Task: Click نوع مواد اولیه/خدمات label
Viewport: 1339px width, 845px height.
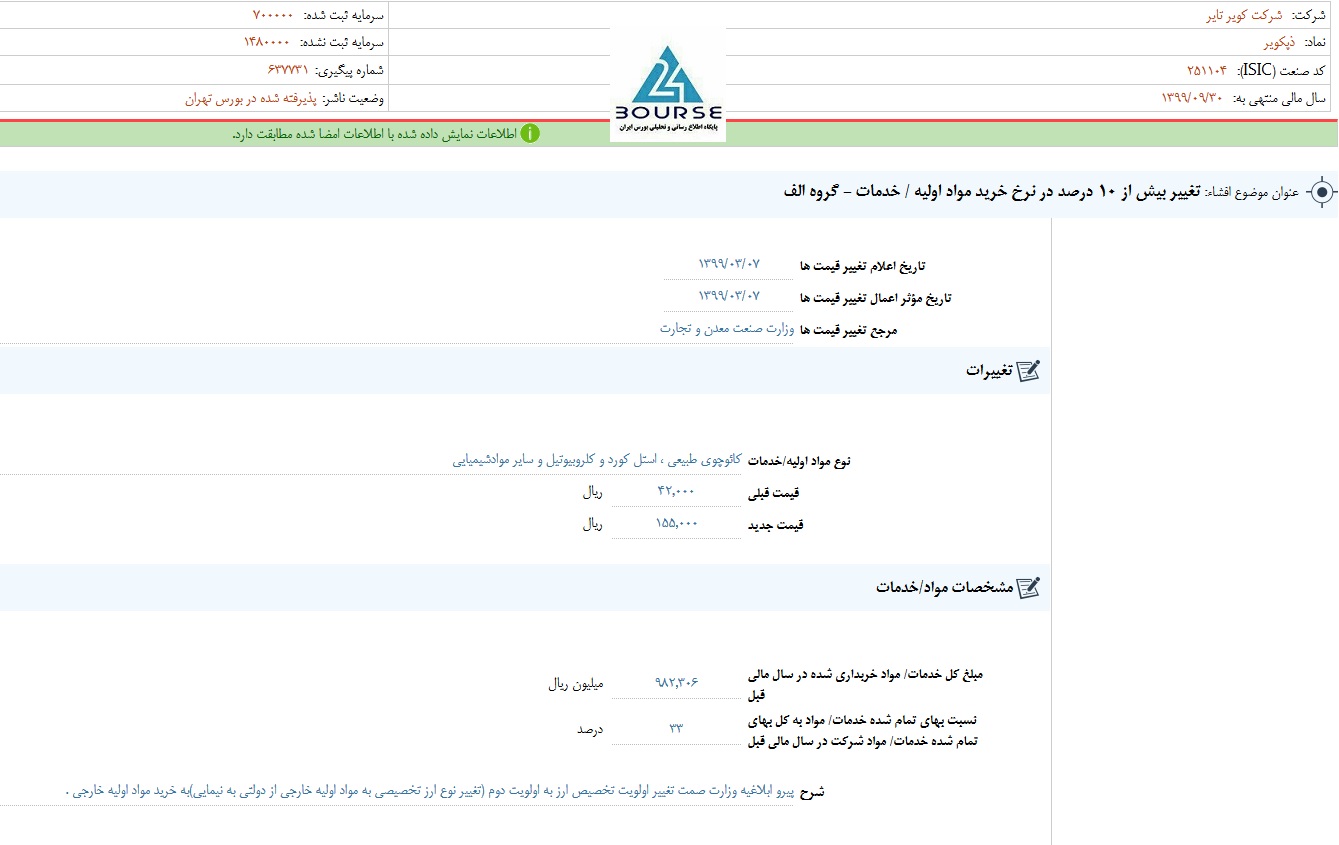Action: 800,462
